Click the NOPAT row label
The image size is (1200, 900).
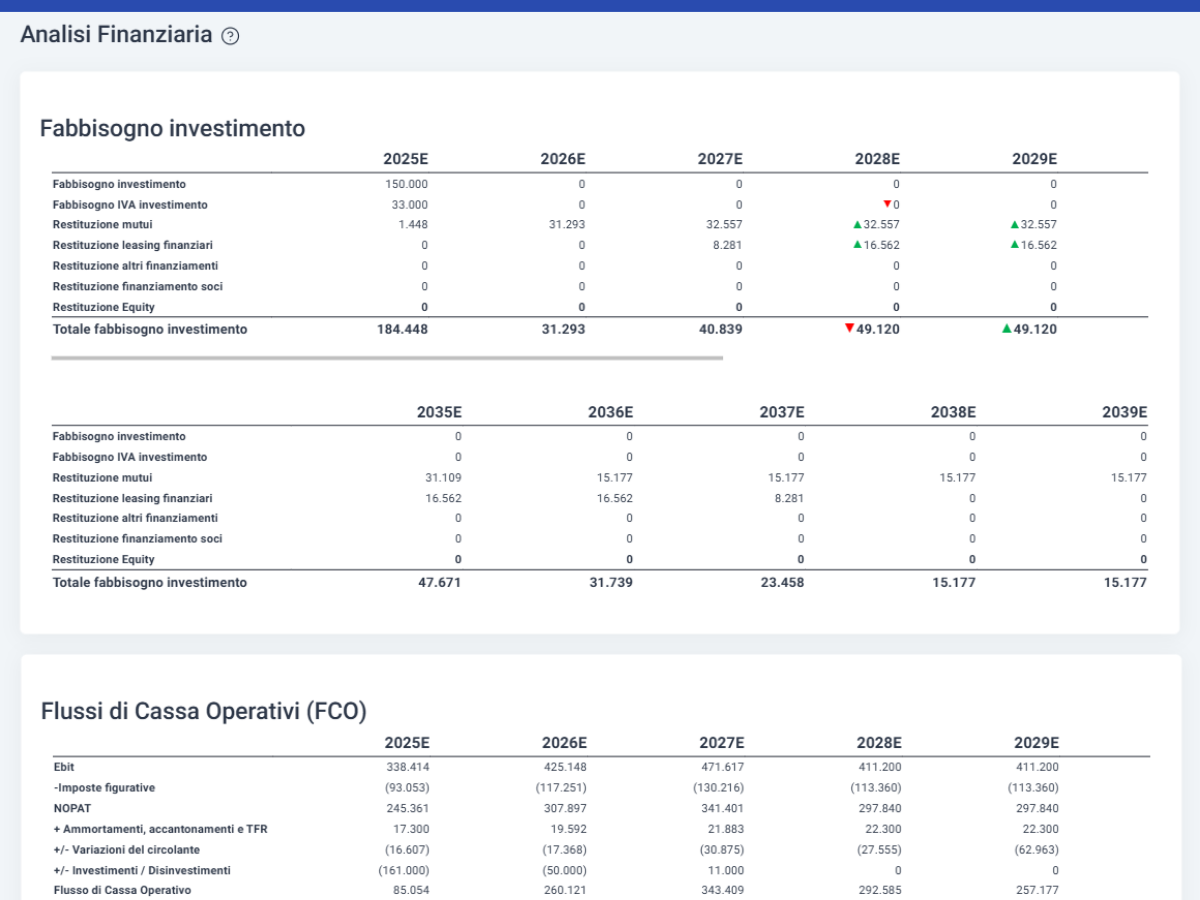click(x=71, y=808)
